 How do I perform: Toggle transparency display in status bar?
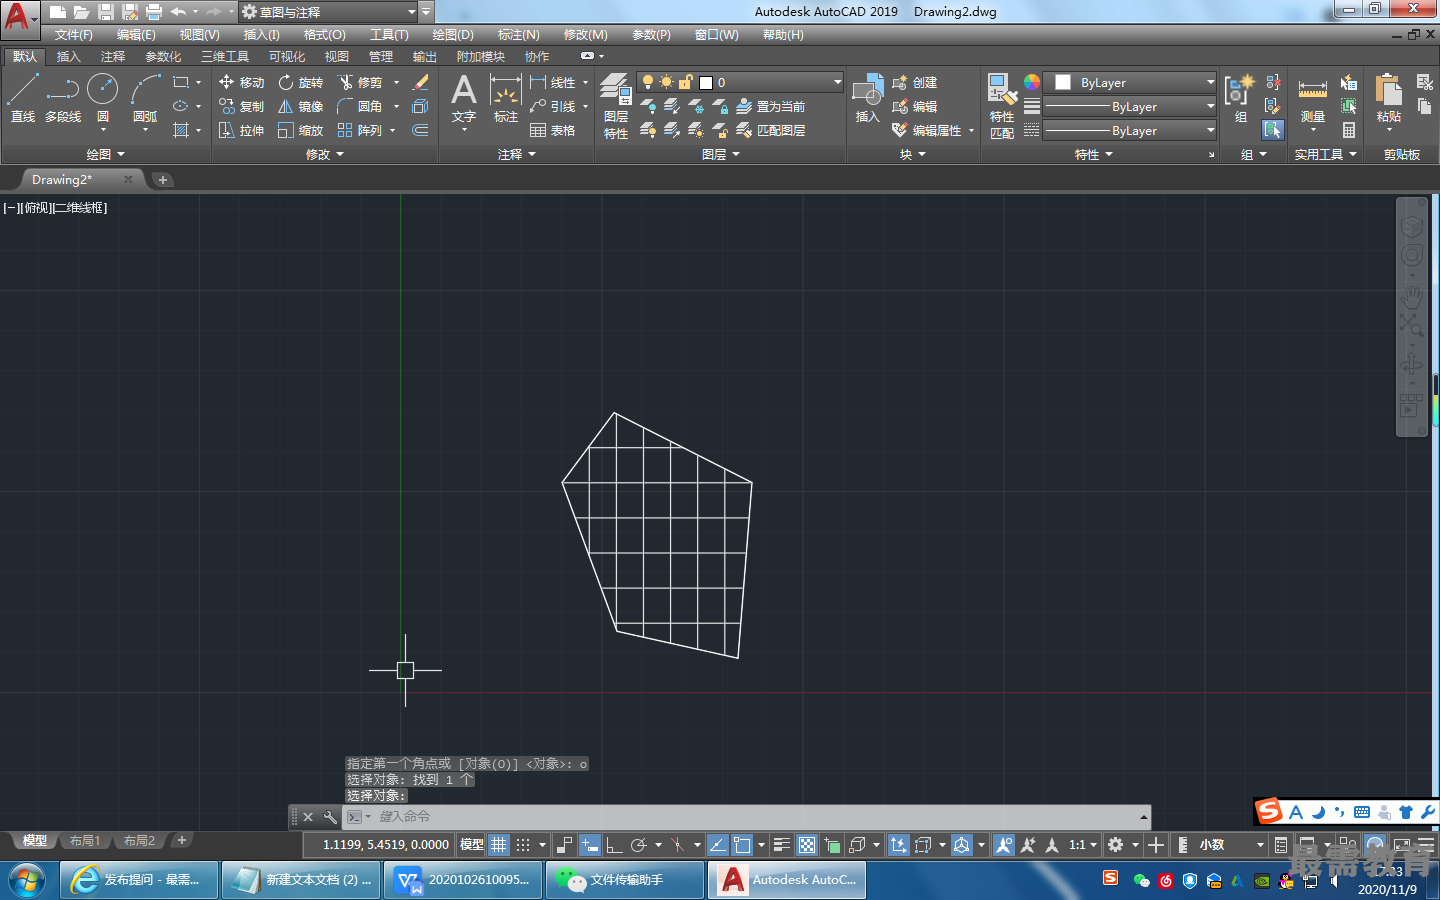click(807, 845)
